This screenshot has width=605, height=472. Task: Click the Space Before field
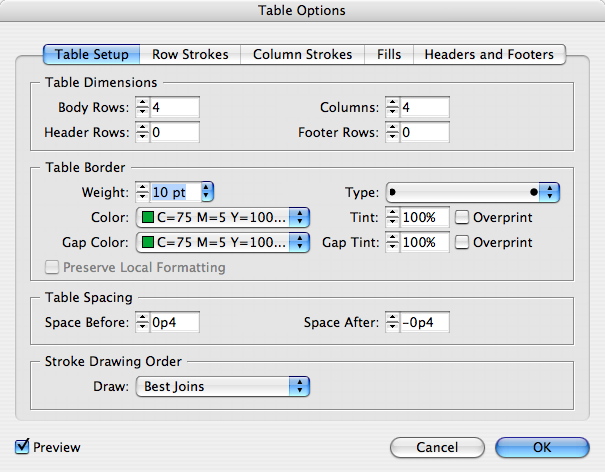coord(174,322)
